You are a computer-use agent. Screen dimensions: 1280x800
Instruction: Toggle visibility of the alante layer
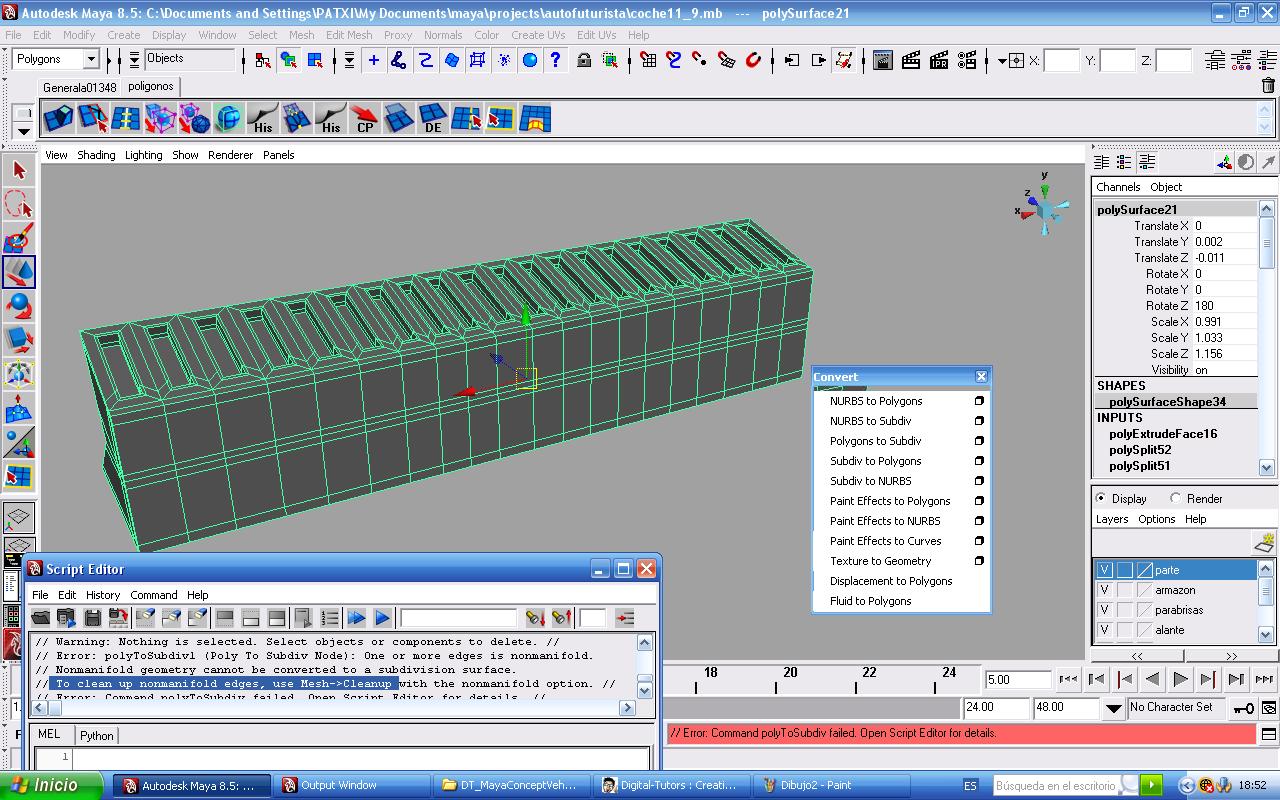point(1104,630)
